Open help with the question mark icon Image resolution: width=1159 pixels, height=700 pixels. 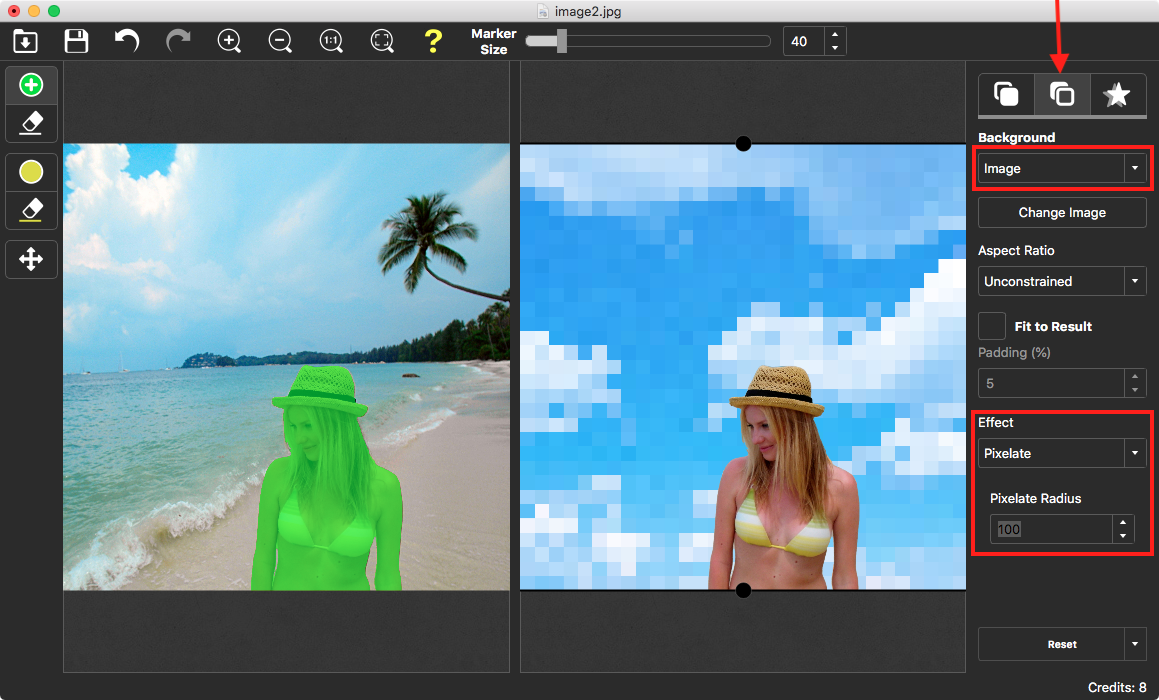(x=432, y=41)
